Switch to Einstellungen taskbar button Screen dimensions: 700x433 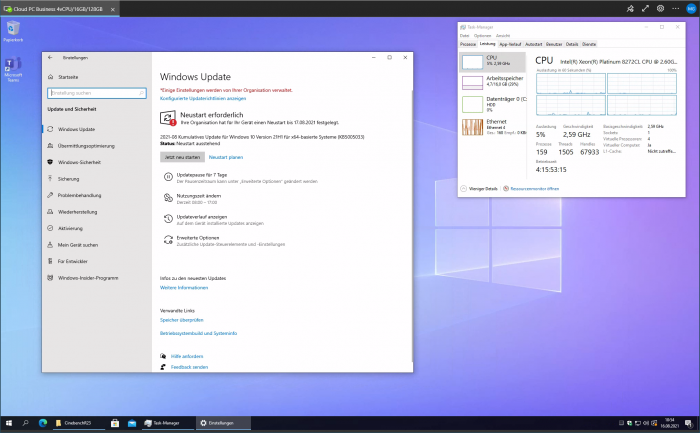coord(222,423)
